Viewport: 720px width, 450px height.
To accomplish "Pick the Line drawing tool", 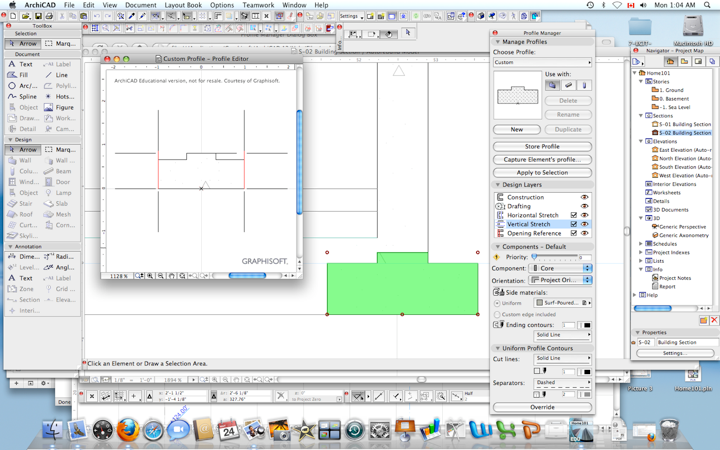I will coord(57,75).
